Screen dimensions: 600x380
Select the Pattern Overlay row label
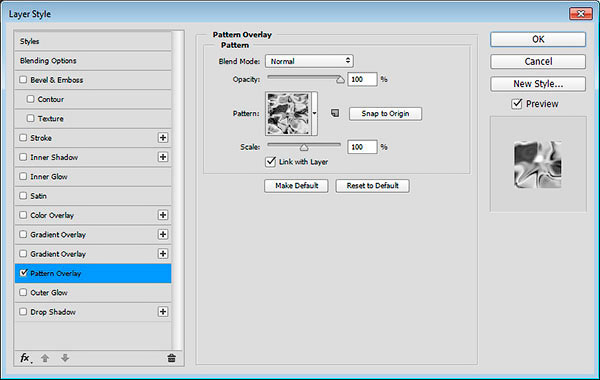[x=55, y=273]
